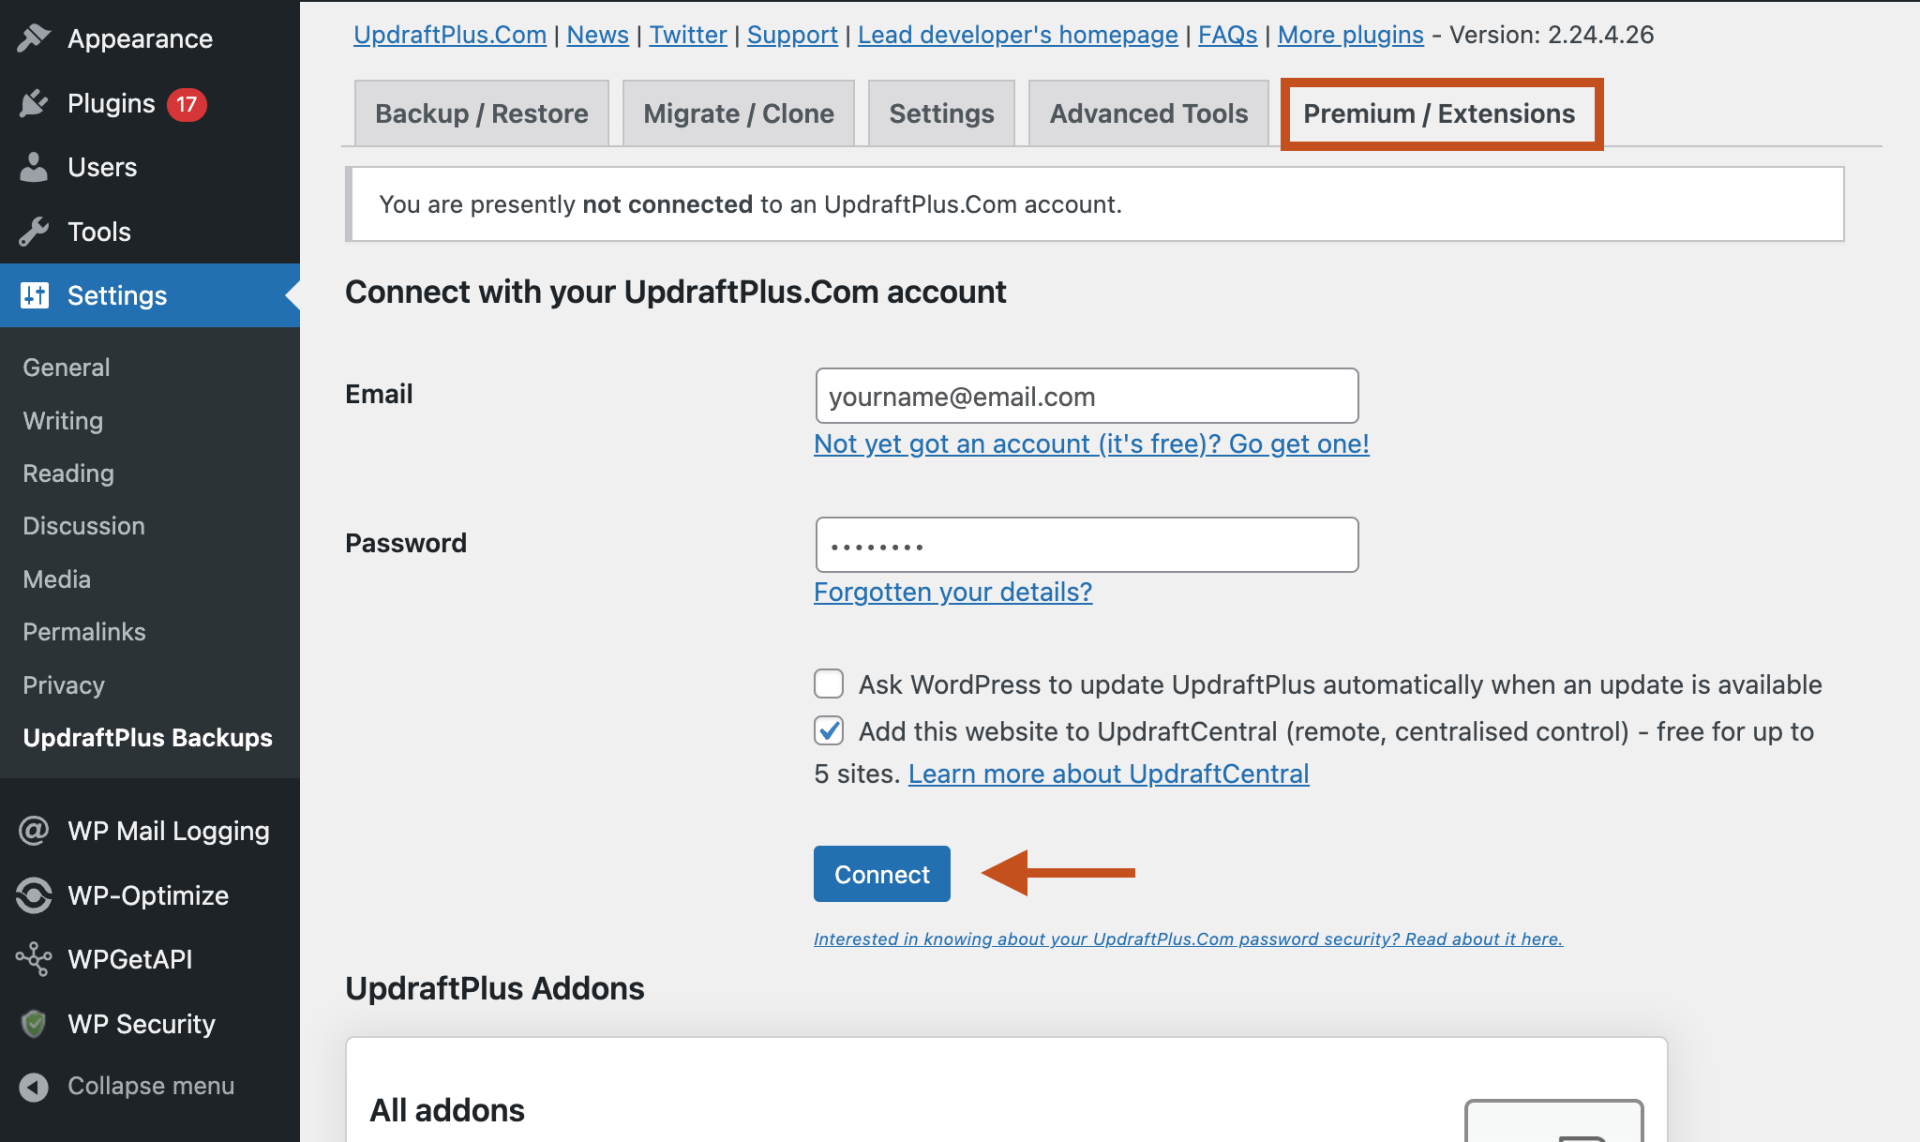Click the Tools wrench icon
The width and height of the screenshot is (1920, 1142).
coord(34,231)
